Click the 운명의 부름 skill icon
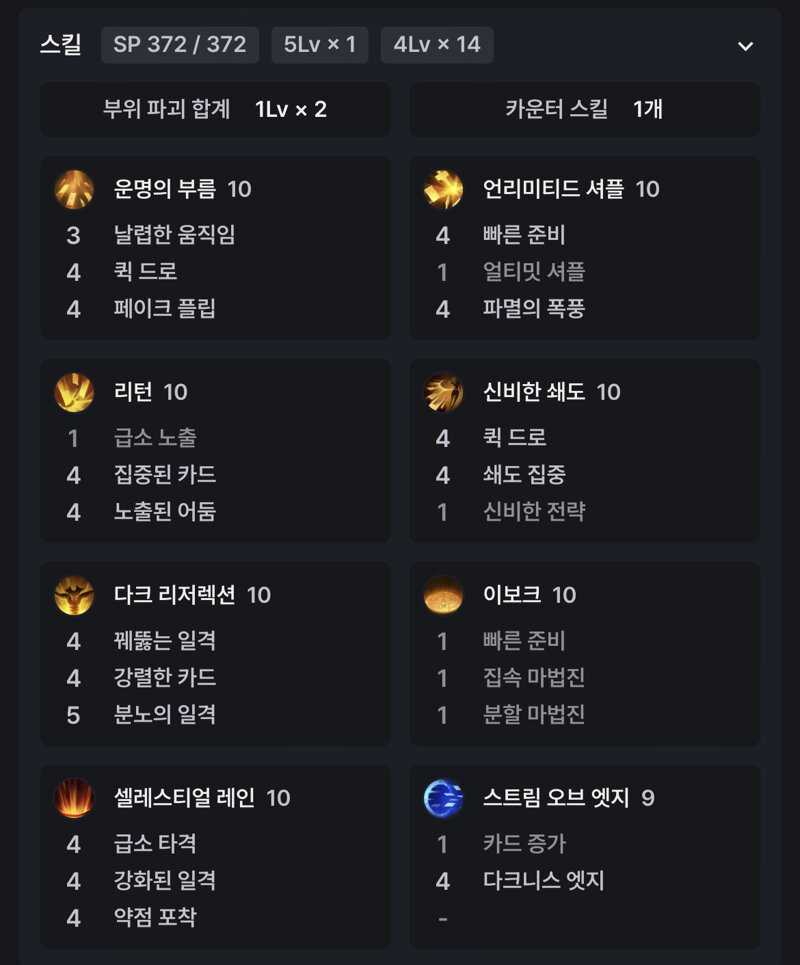 click(x=74, y=189)
